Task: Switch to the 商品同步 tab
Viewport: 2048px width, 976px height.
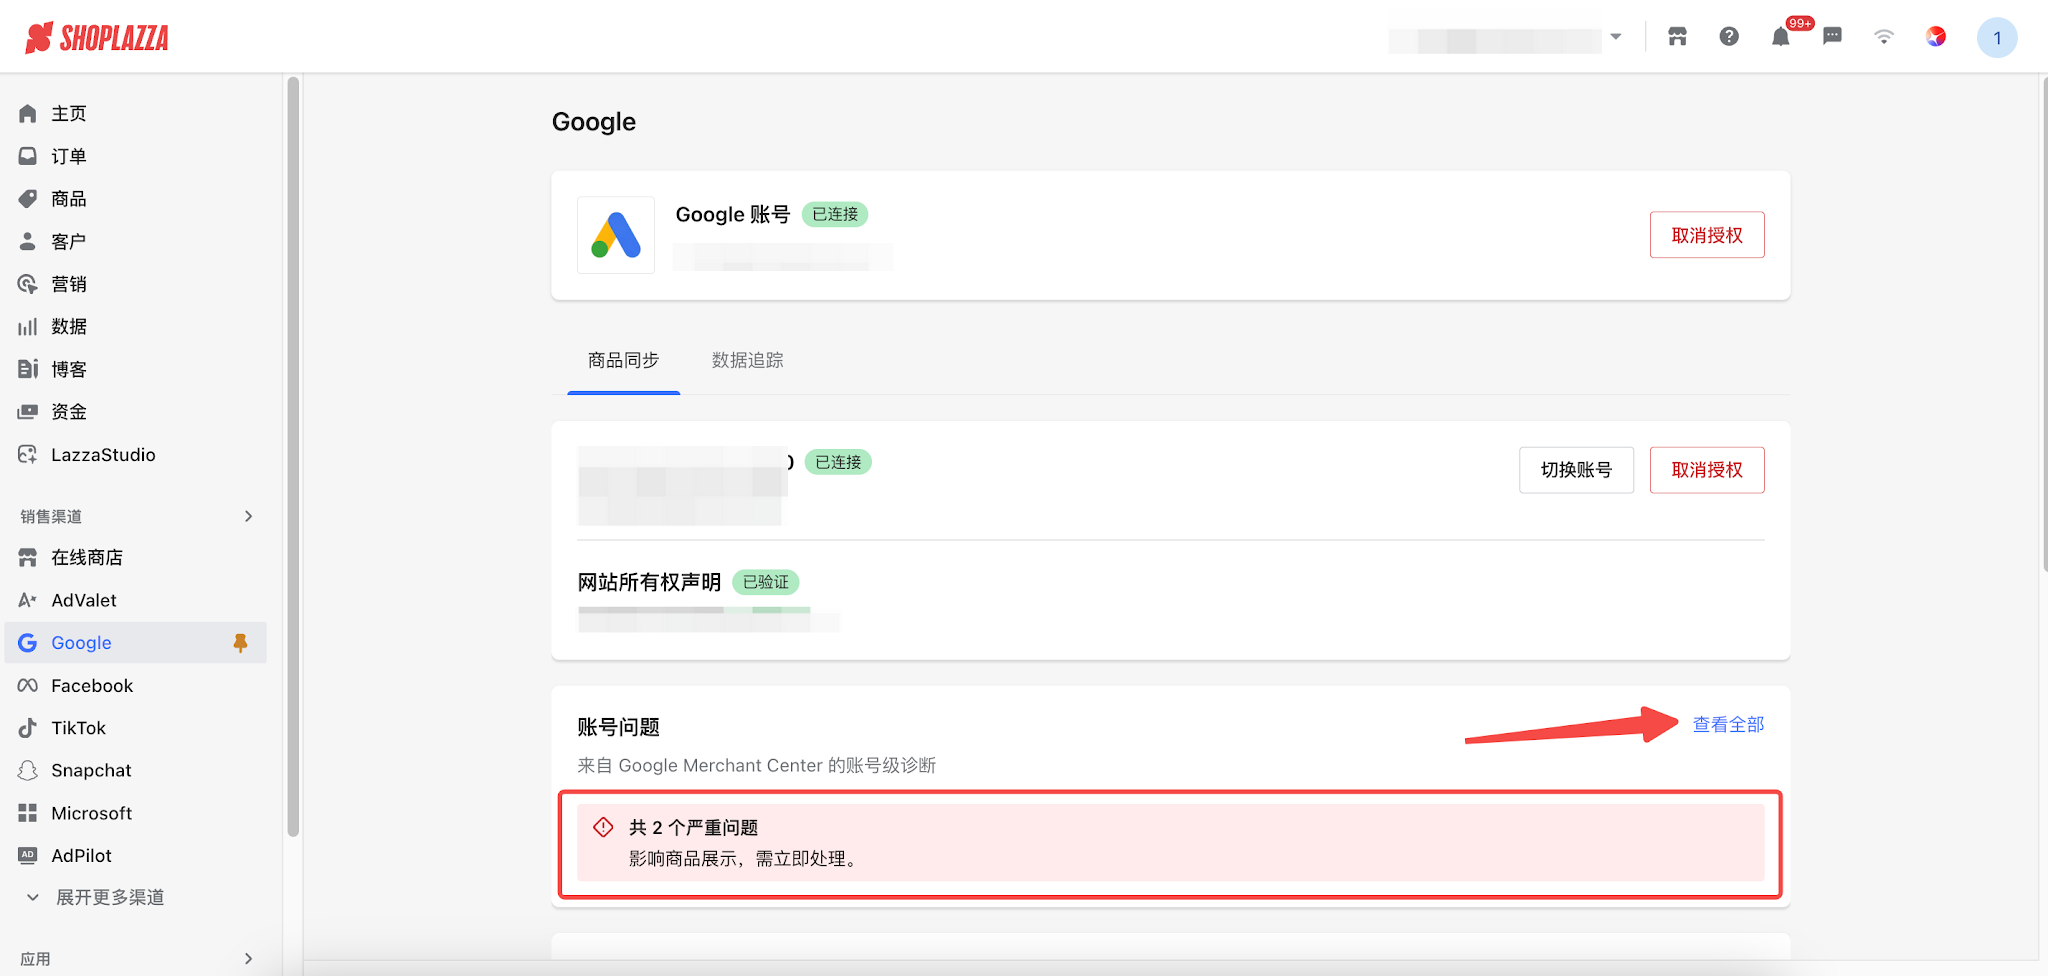Action: 624,360
